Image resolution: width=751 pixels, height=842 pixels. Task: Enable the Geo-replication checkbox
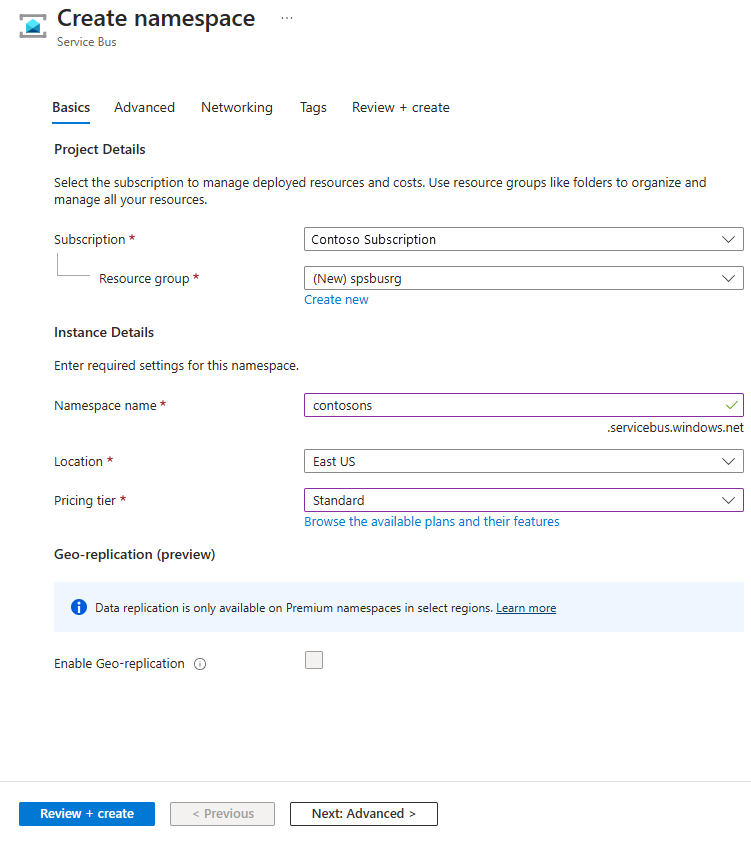pyautogui.click(x=314, y=660)
